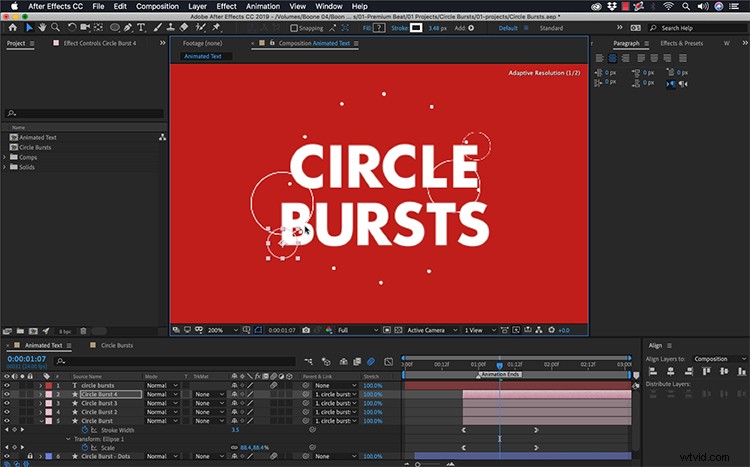Toggle visibility of Circle Burst 3 layer
The height and width of the screenshot is (467, 750).
pyautogui.click(x=7, y=403)
